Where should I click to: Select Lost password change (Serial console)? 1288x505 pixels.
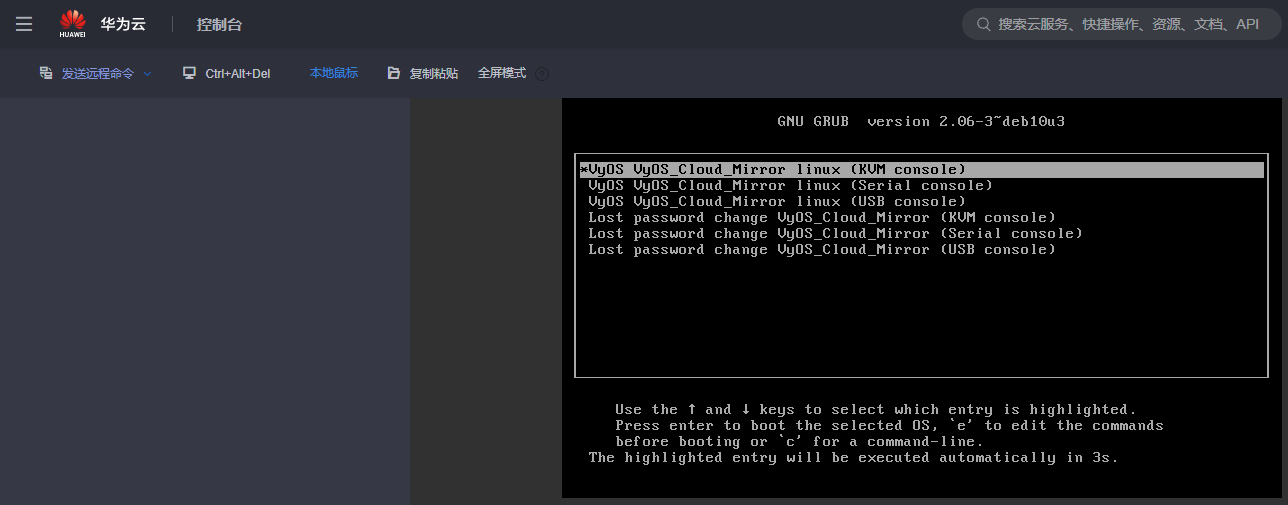coord(921,233)
